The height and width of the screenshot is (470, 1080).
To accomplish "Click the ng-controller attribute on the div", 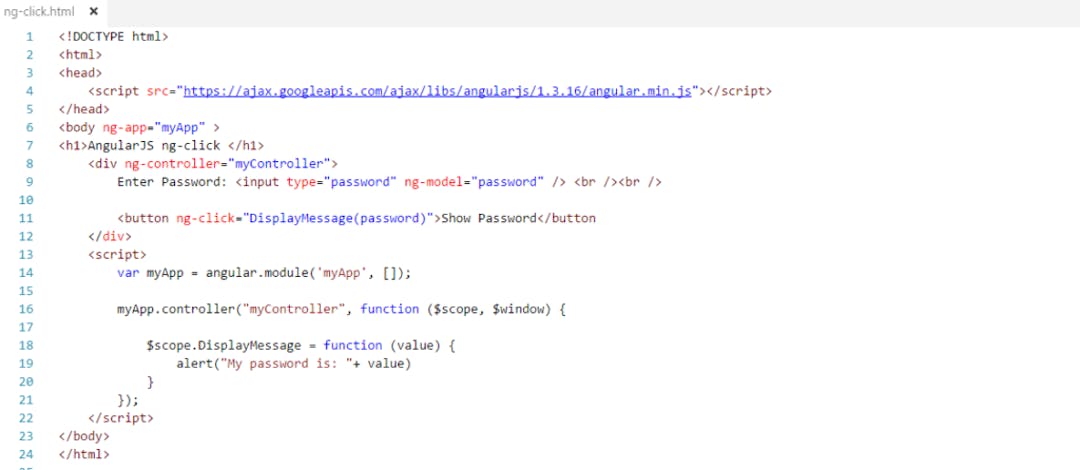I will (166, 163).
